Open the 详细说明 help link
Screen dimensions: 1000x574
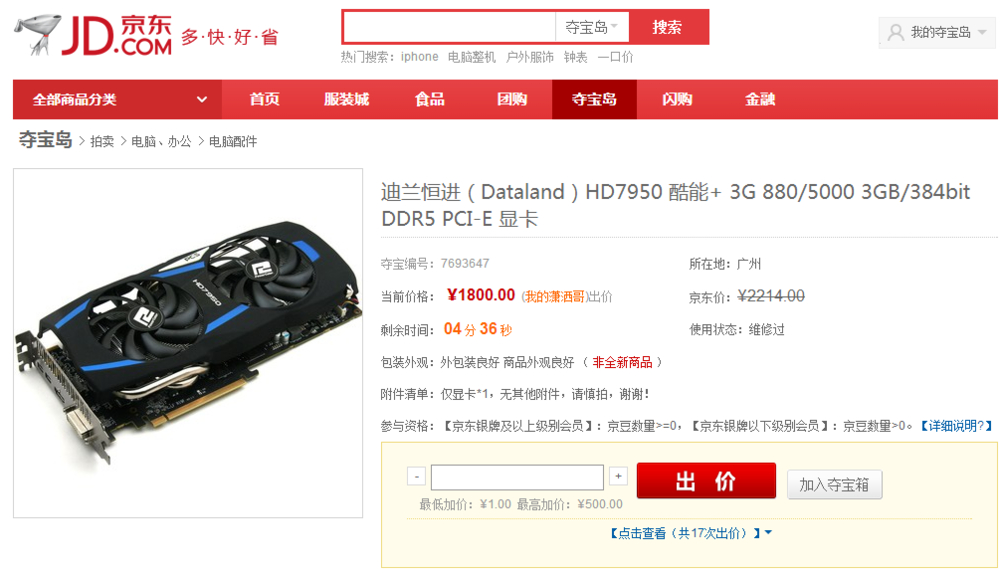(x=956, y=426)
